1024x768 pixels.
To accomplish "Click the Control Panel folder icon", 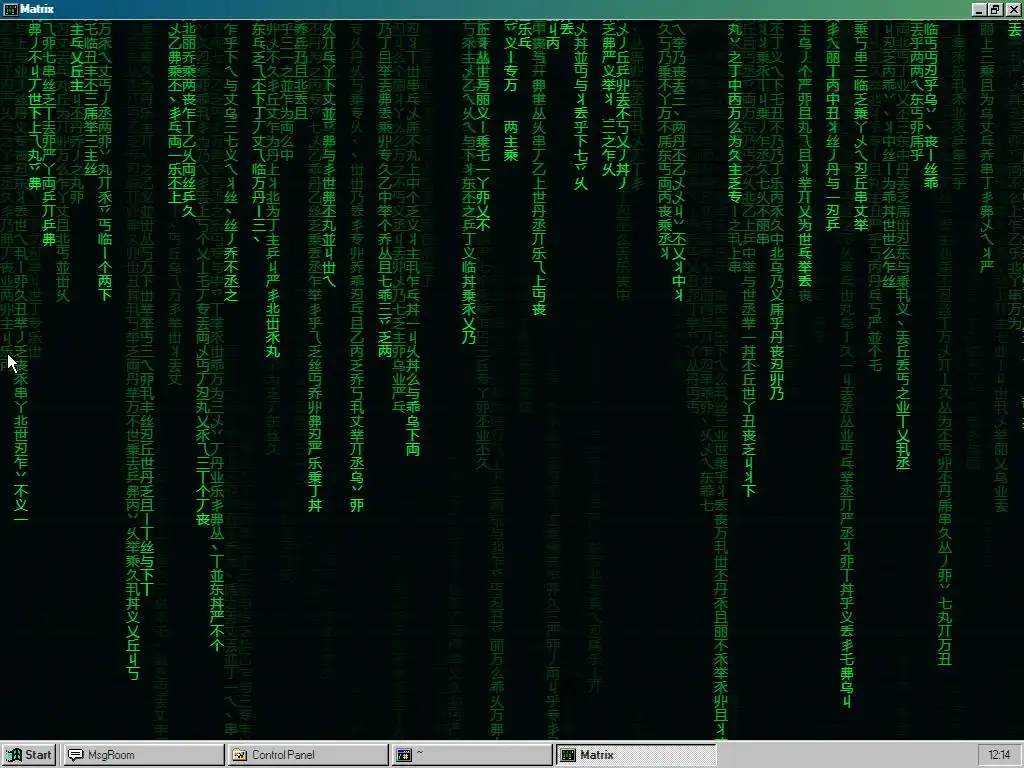I will (x=240, y=755).
